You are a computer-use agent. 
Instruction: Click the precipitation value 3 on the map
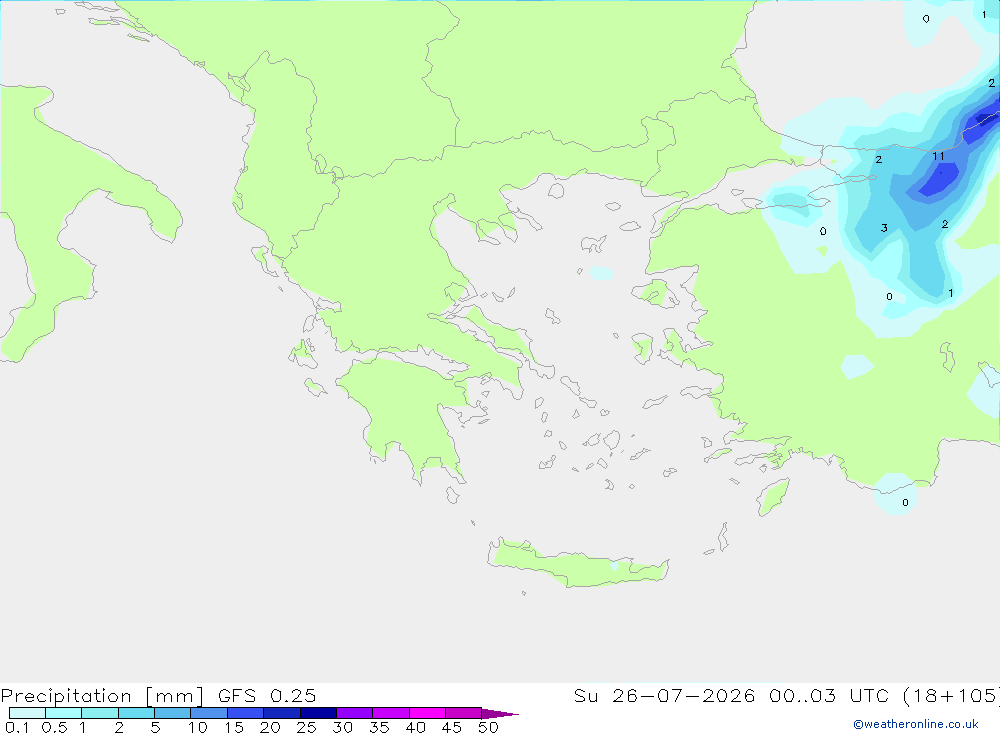(x=884, y=228)
